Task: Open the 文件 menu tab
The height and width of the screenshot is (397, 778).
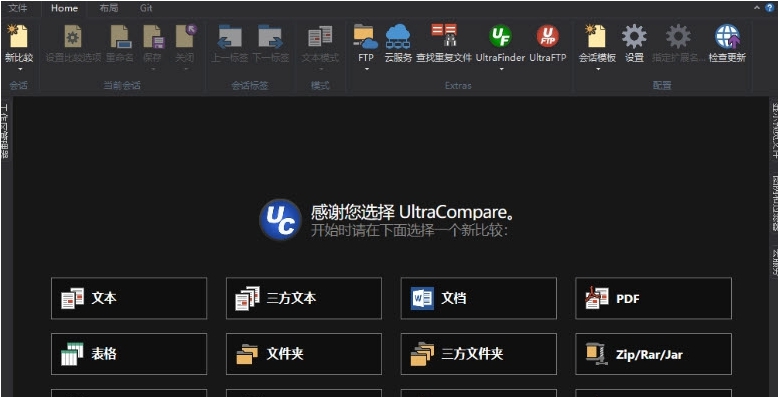Action: pos(18,8)
